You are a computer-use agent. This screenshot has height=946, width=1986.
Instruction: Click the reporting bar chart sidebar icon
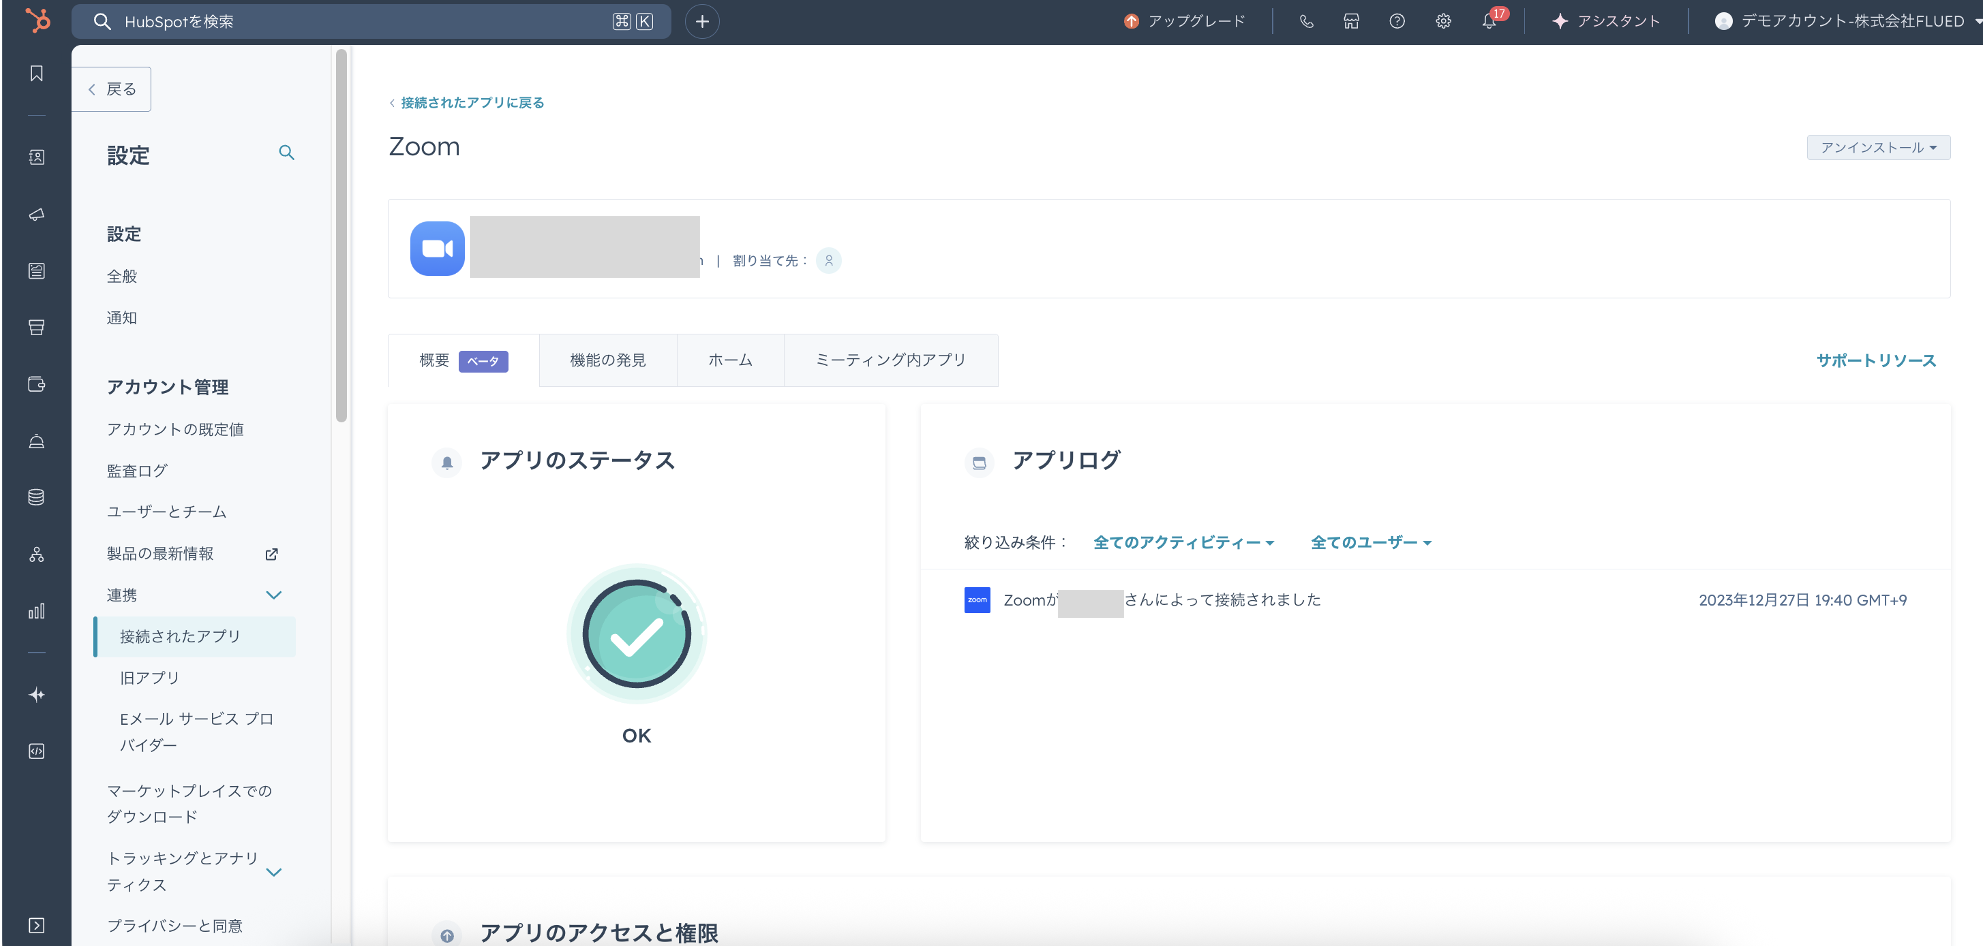37,611
